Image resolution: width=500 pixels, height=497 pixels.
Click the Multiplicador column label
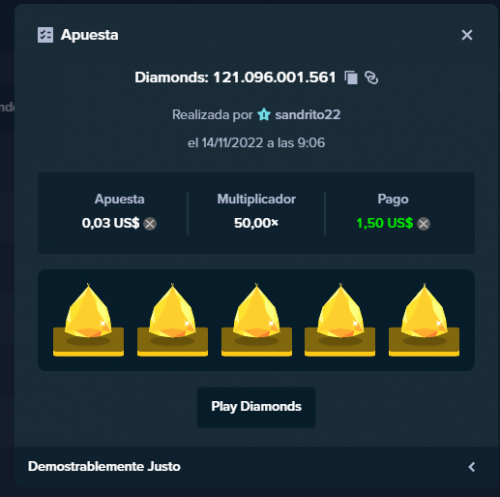coord(256,199)
